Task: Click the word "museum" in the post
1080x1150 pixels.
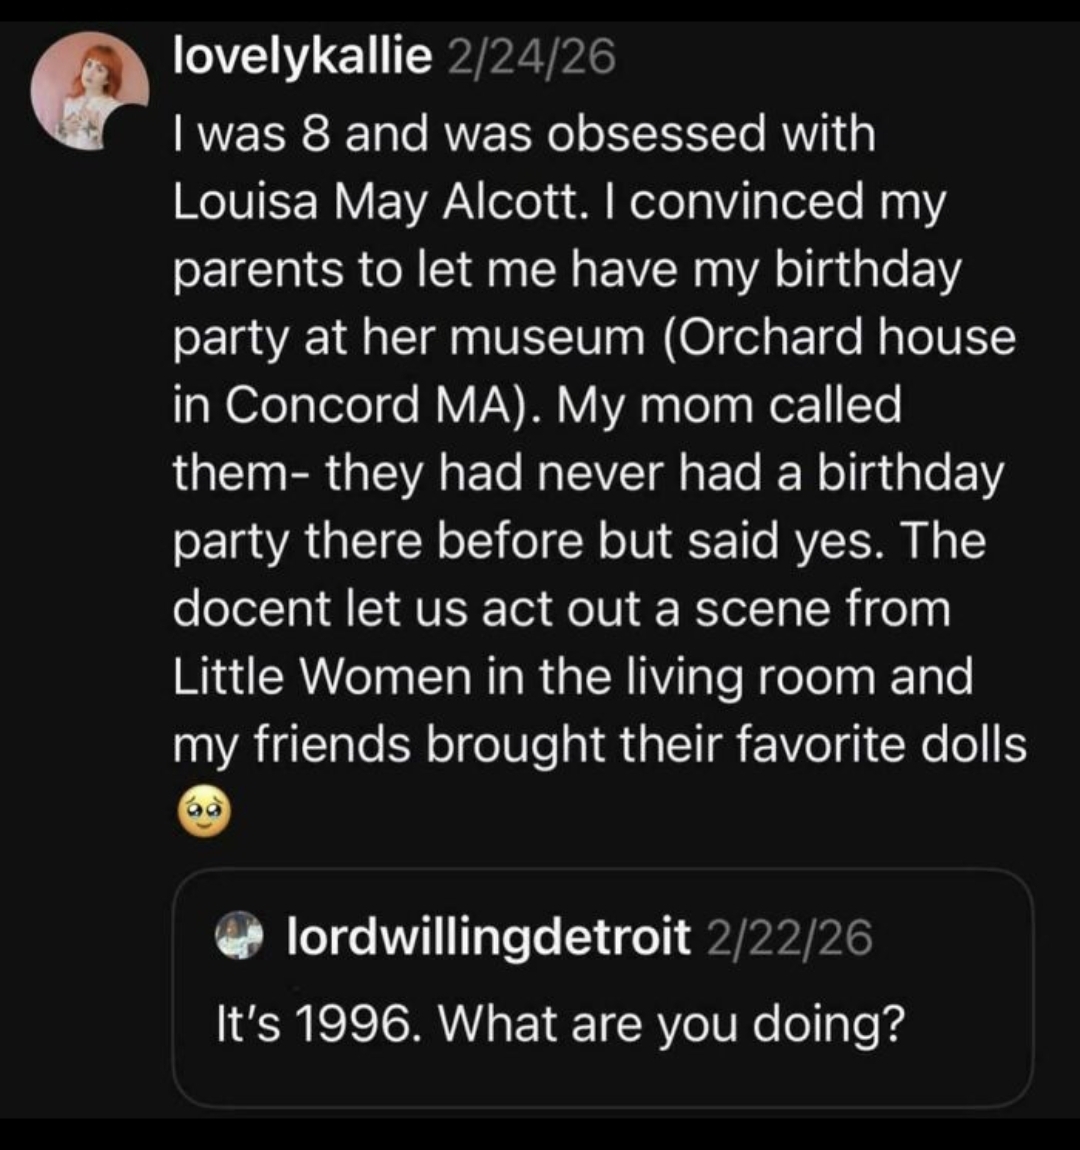Action: click(547, 339)
